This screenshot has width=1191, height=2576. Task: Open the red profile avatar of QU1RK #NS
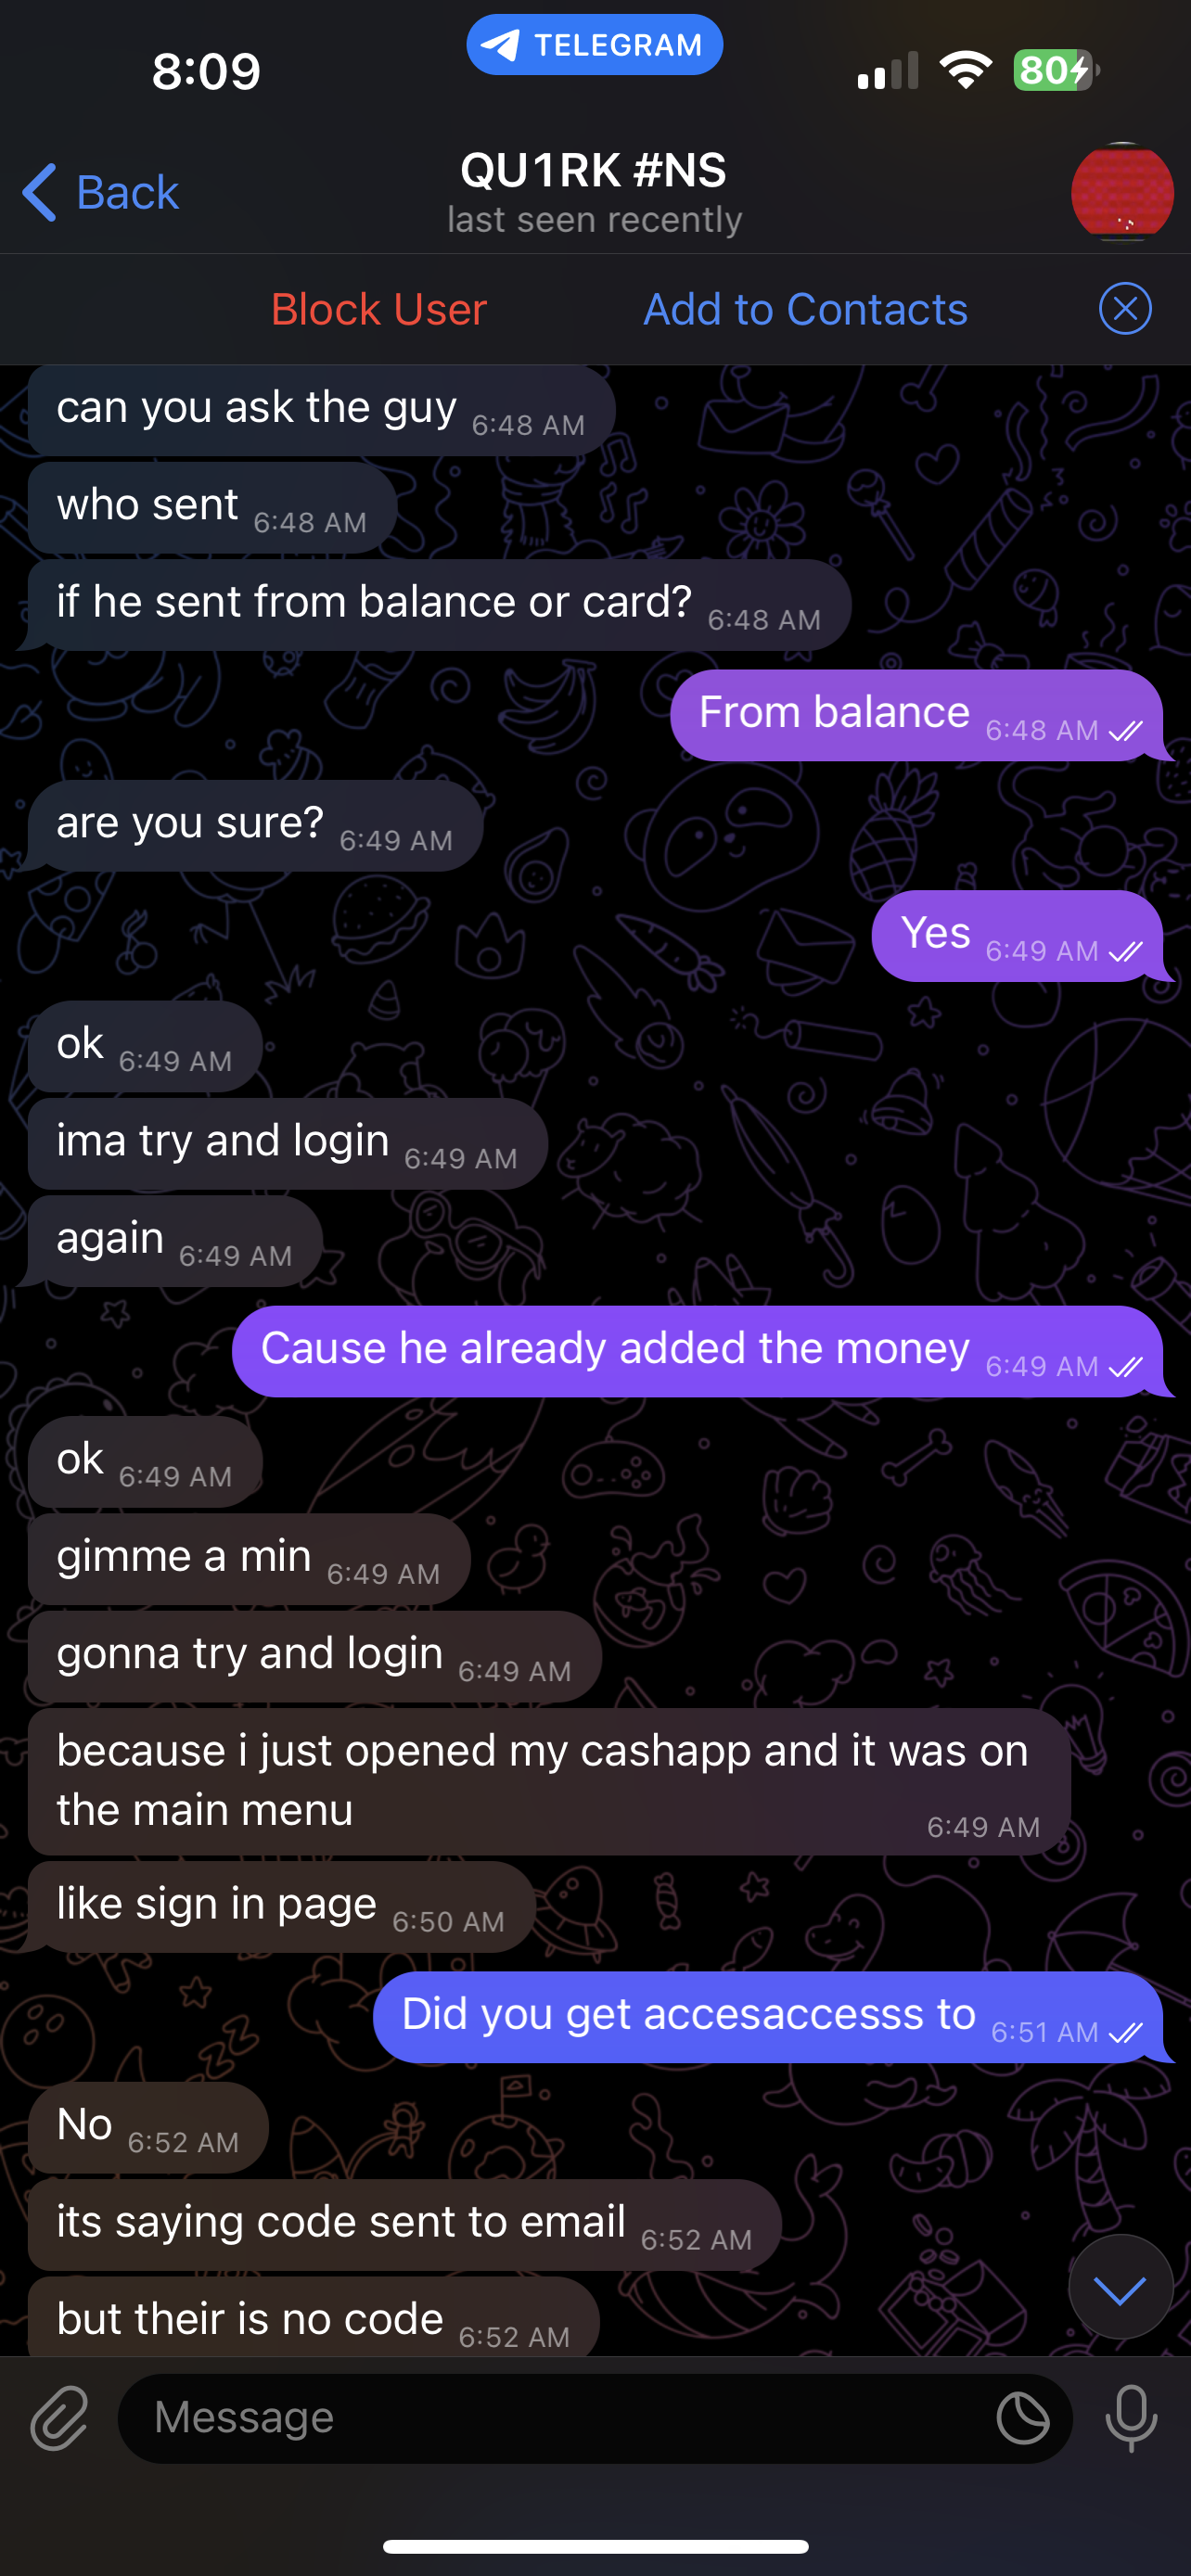point(1122,193)
